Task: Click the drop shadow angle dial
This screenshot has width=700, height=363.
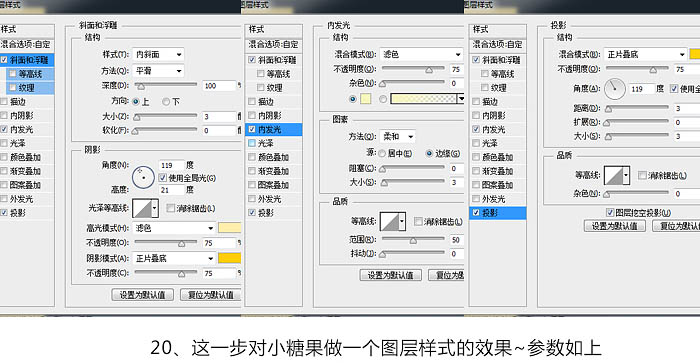Action: pyautogui.click(x=615, y=89)
